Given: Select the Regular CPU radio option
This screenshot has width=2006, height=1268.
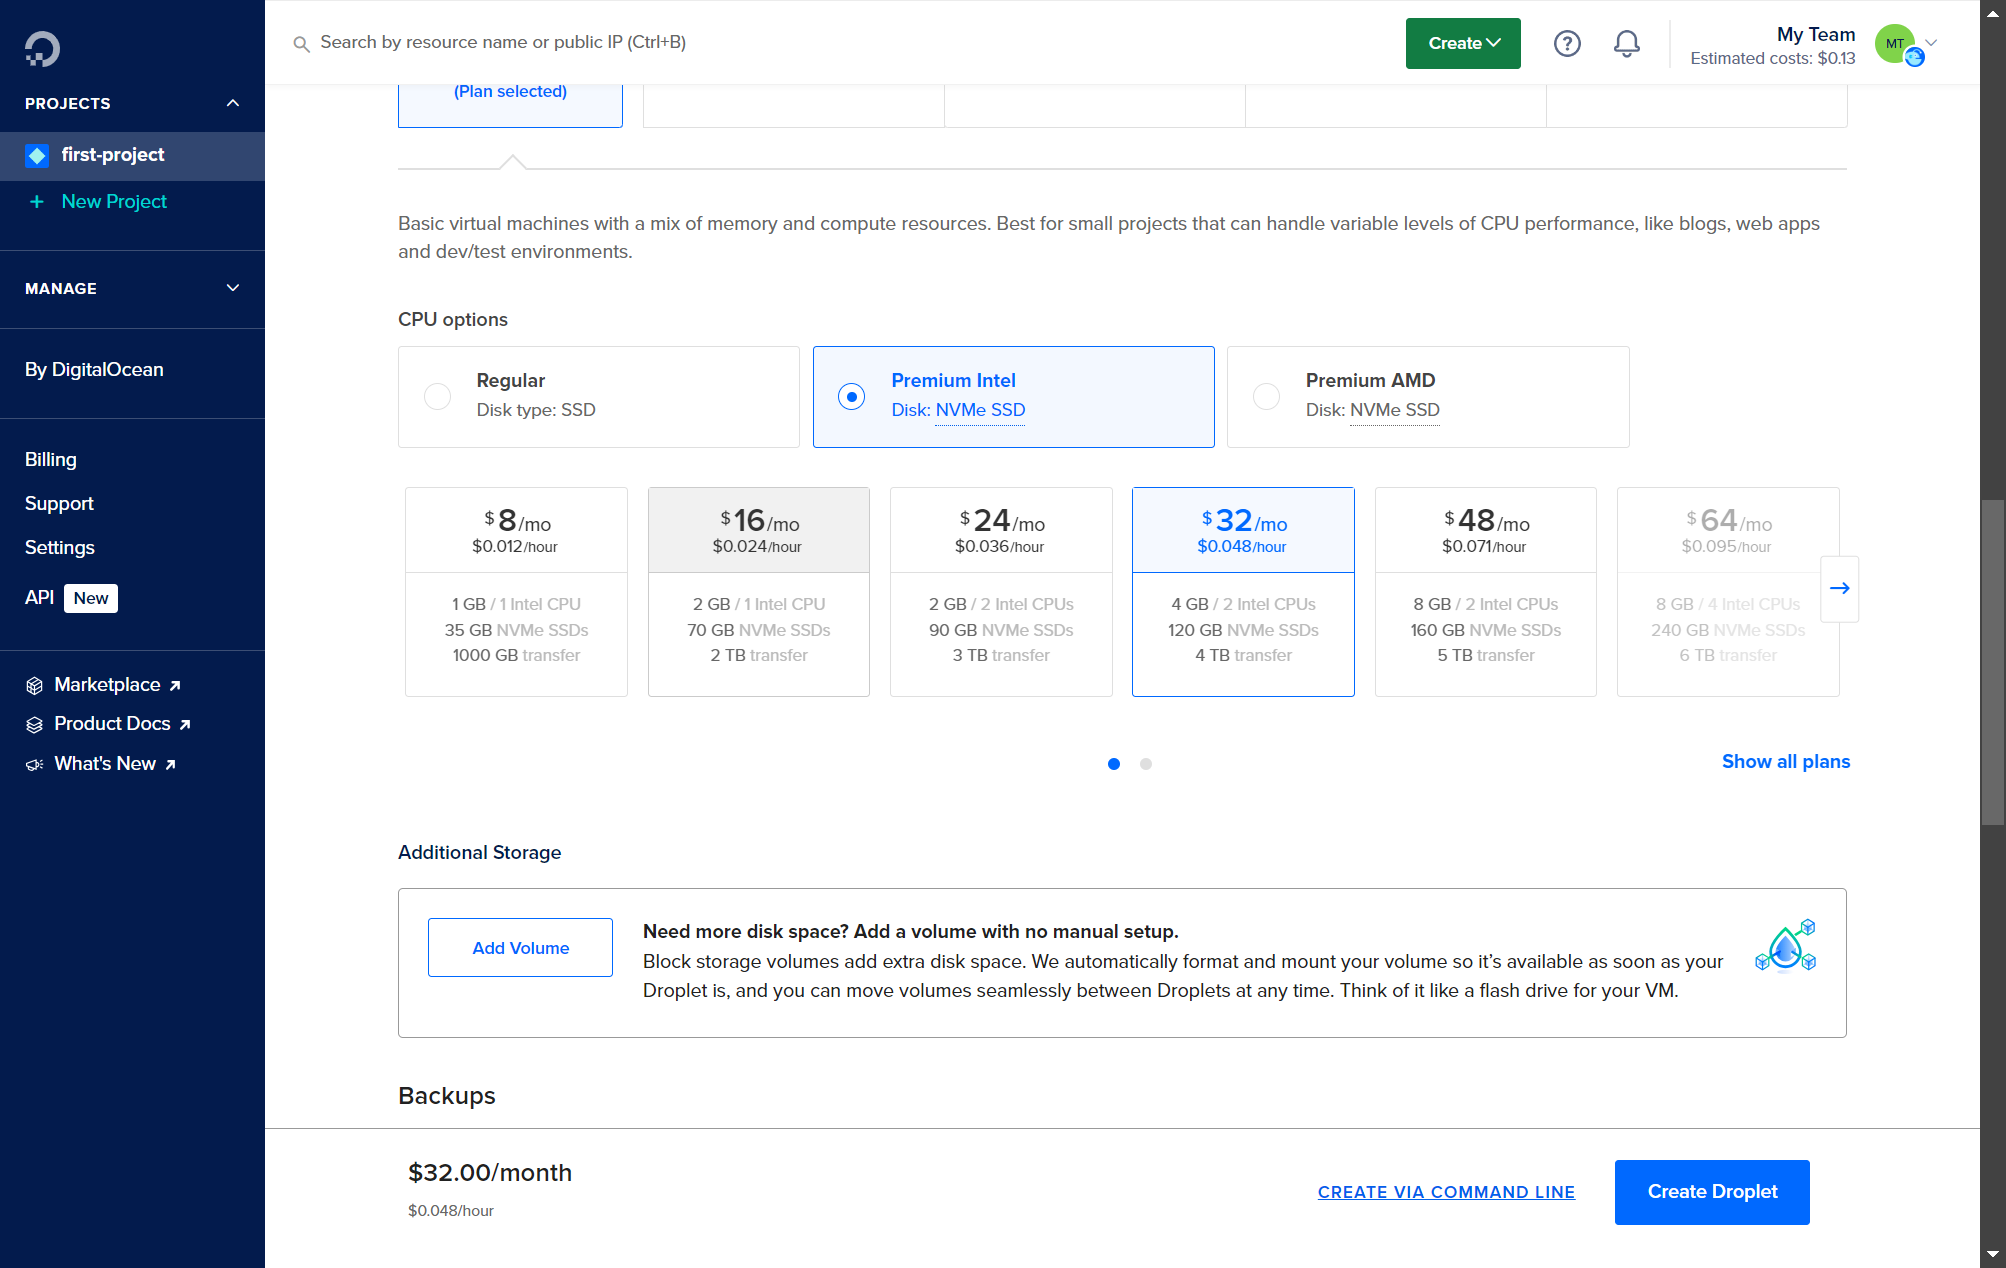Looking at the screenshot, I should (x=437, y=396).
